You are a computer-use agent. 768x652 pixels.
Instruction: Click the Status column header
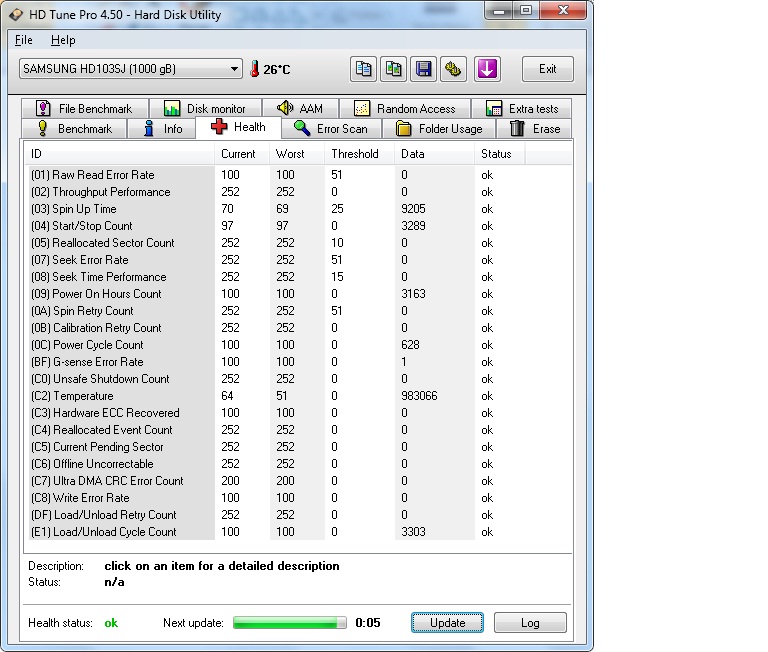click(x=500, y=154)
